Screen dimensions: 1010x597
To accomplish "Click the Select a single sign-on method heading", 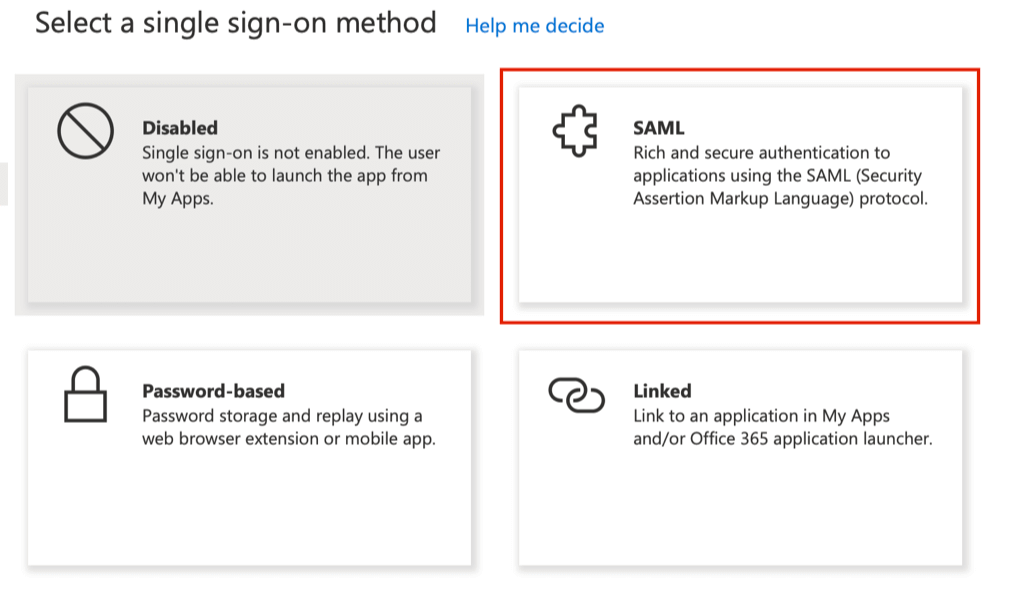I will coord(236,23).
